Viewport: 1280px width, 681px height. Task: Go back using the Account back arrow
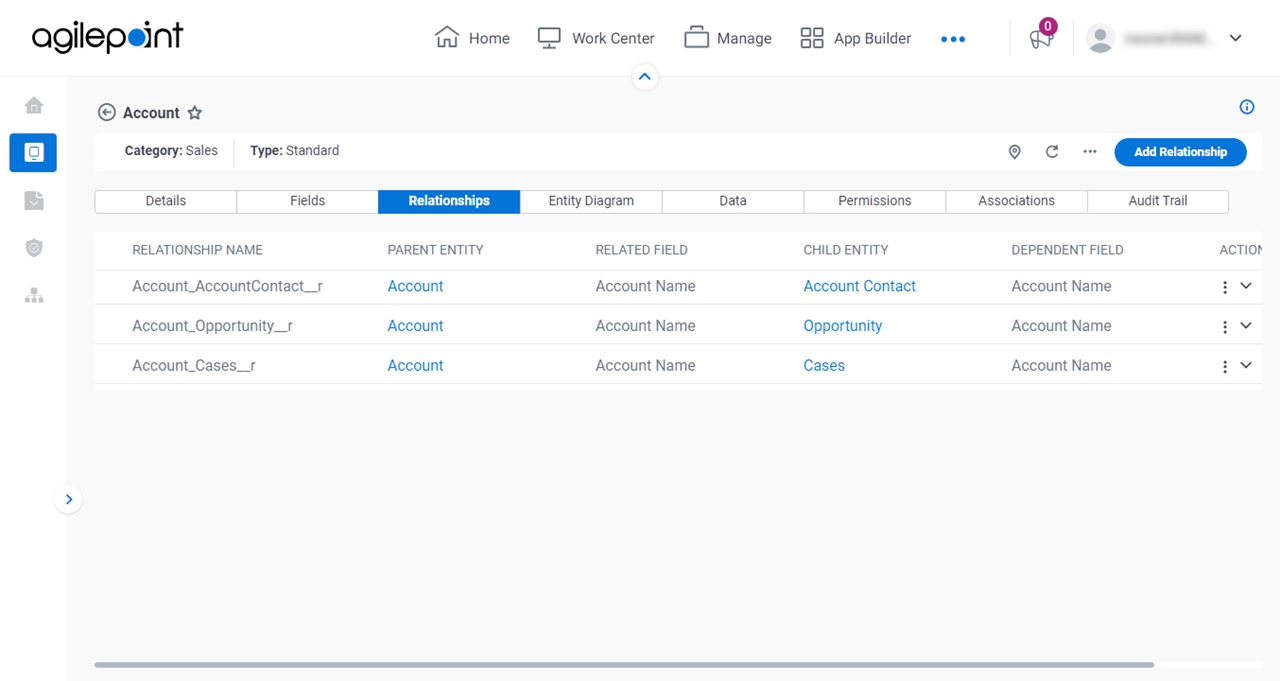(107, 113)
